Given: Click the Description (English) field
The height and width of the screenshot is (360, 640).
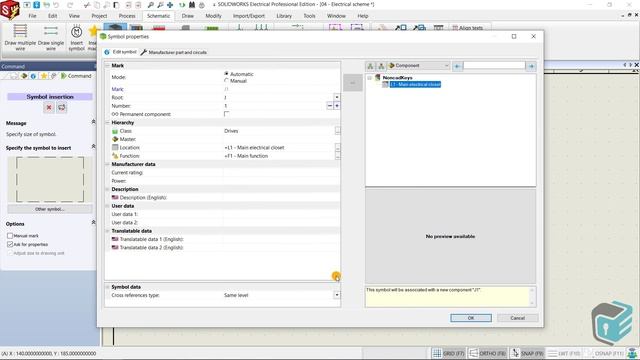Looking at the screenshot, I should click(x=281, y=198).
